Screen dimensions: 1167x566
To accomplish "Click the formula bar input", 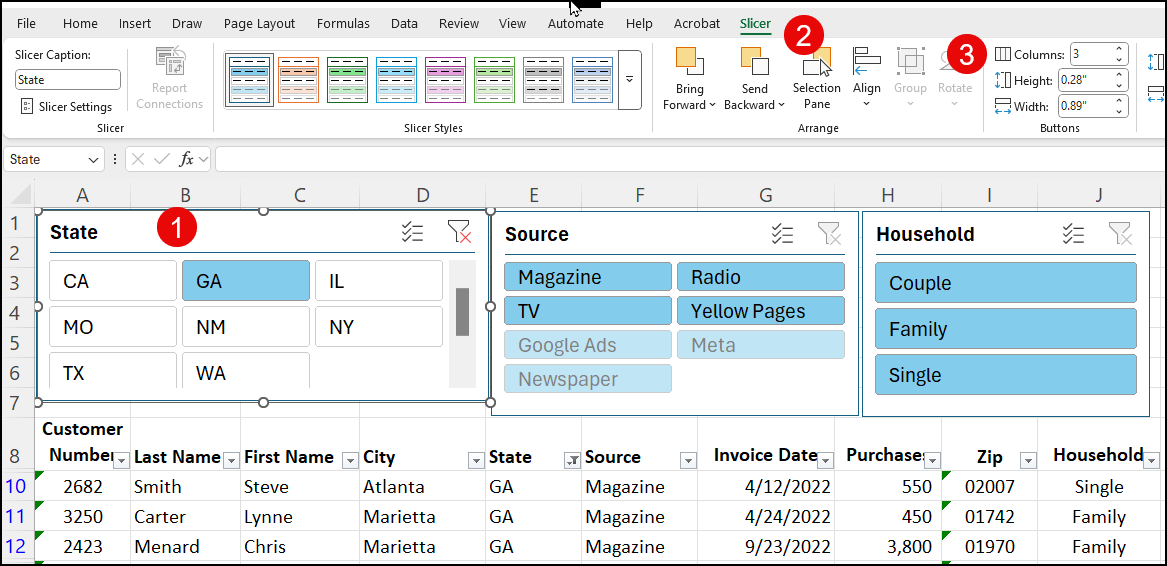I will (x=691, y=159).
